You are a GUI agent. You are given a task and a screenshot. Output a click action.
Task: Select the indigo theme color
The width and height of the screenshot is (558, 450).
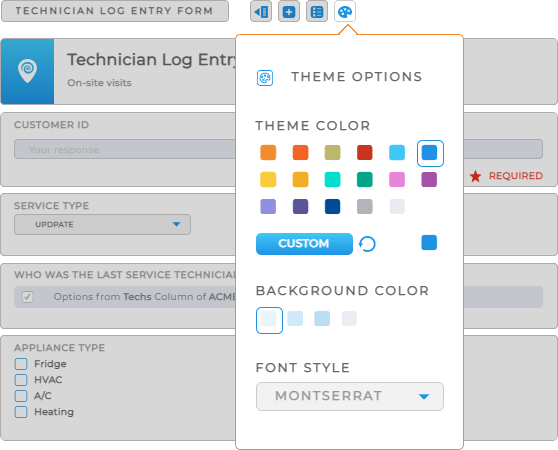[300, 206]
